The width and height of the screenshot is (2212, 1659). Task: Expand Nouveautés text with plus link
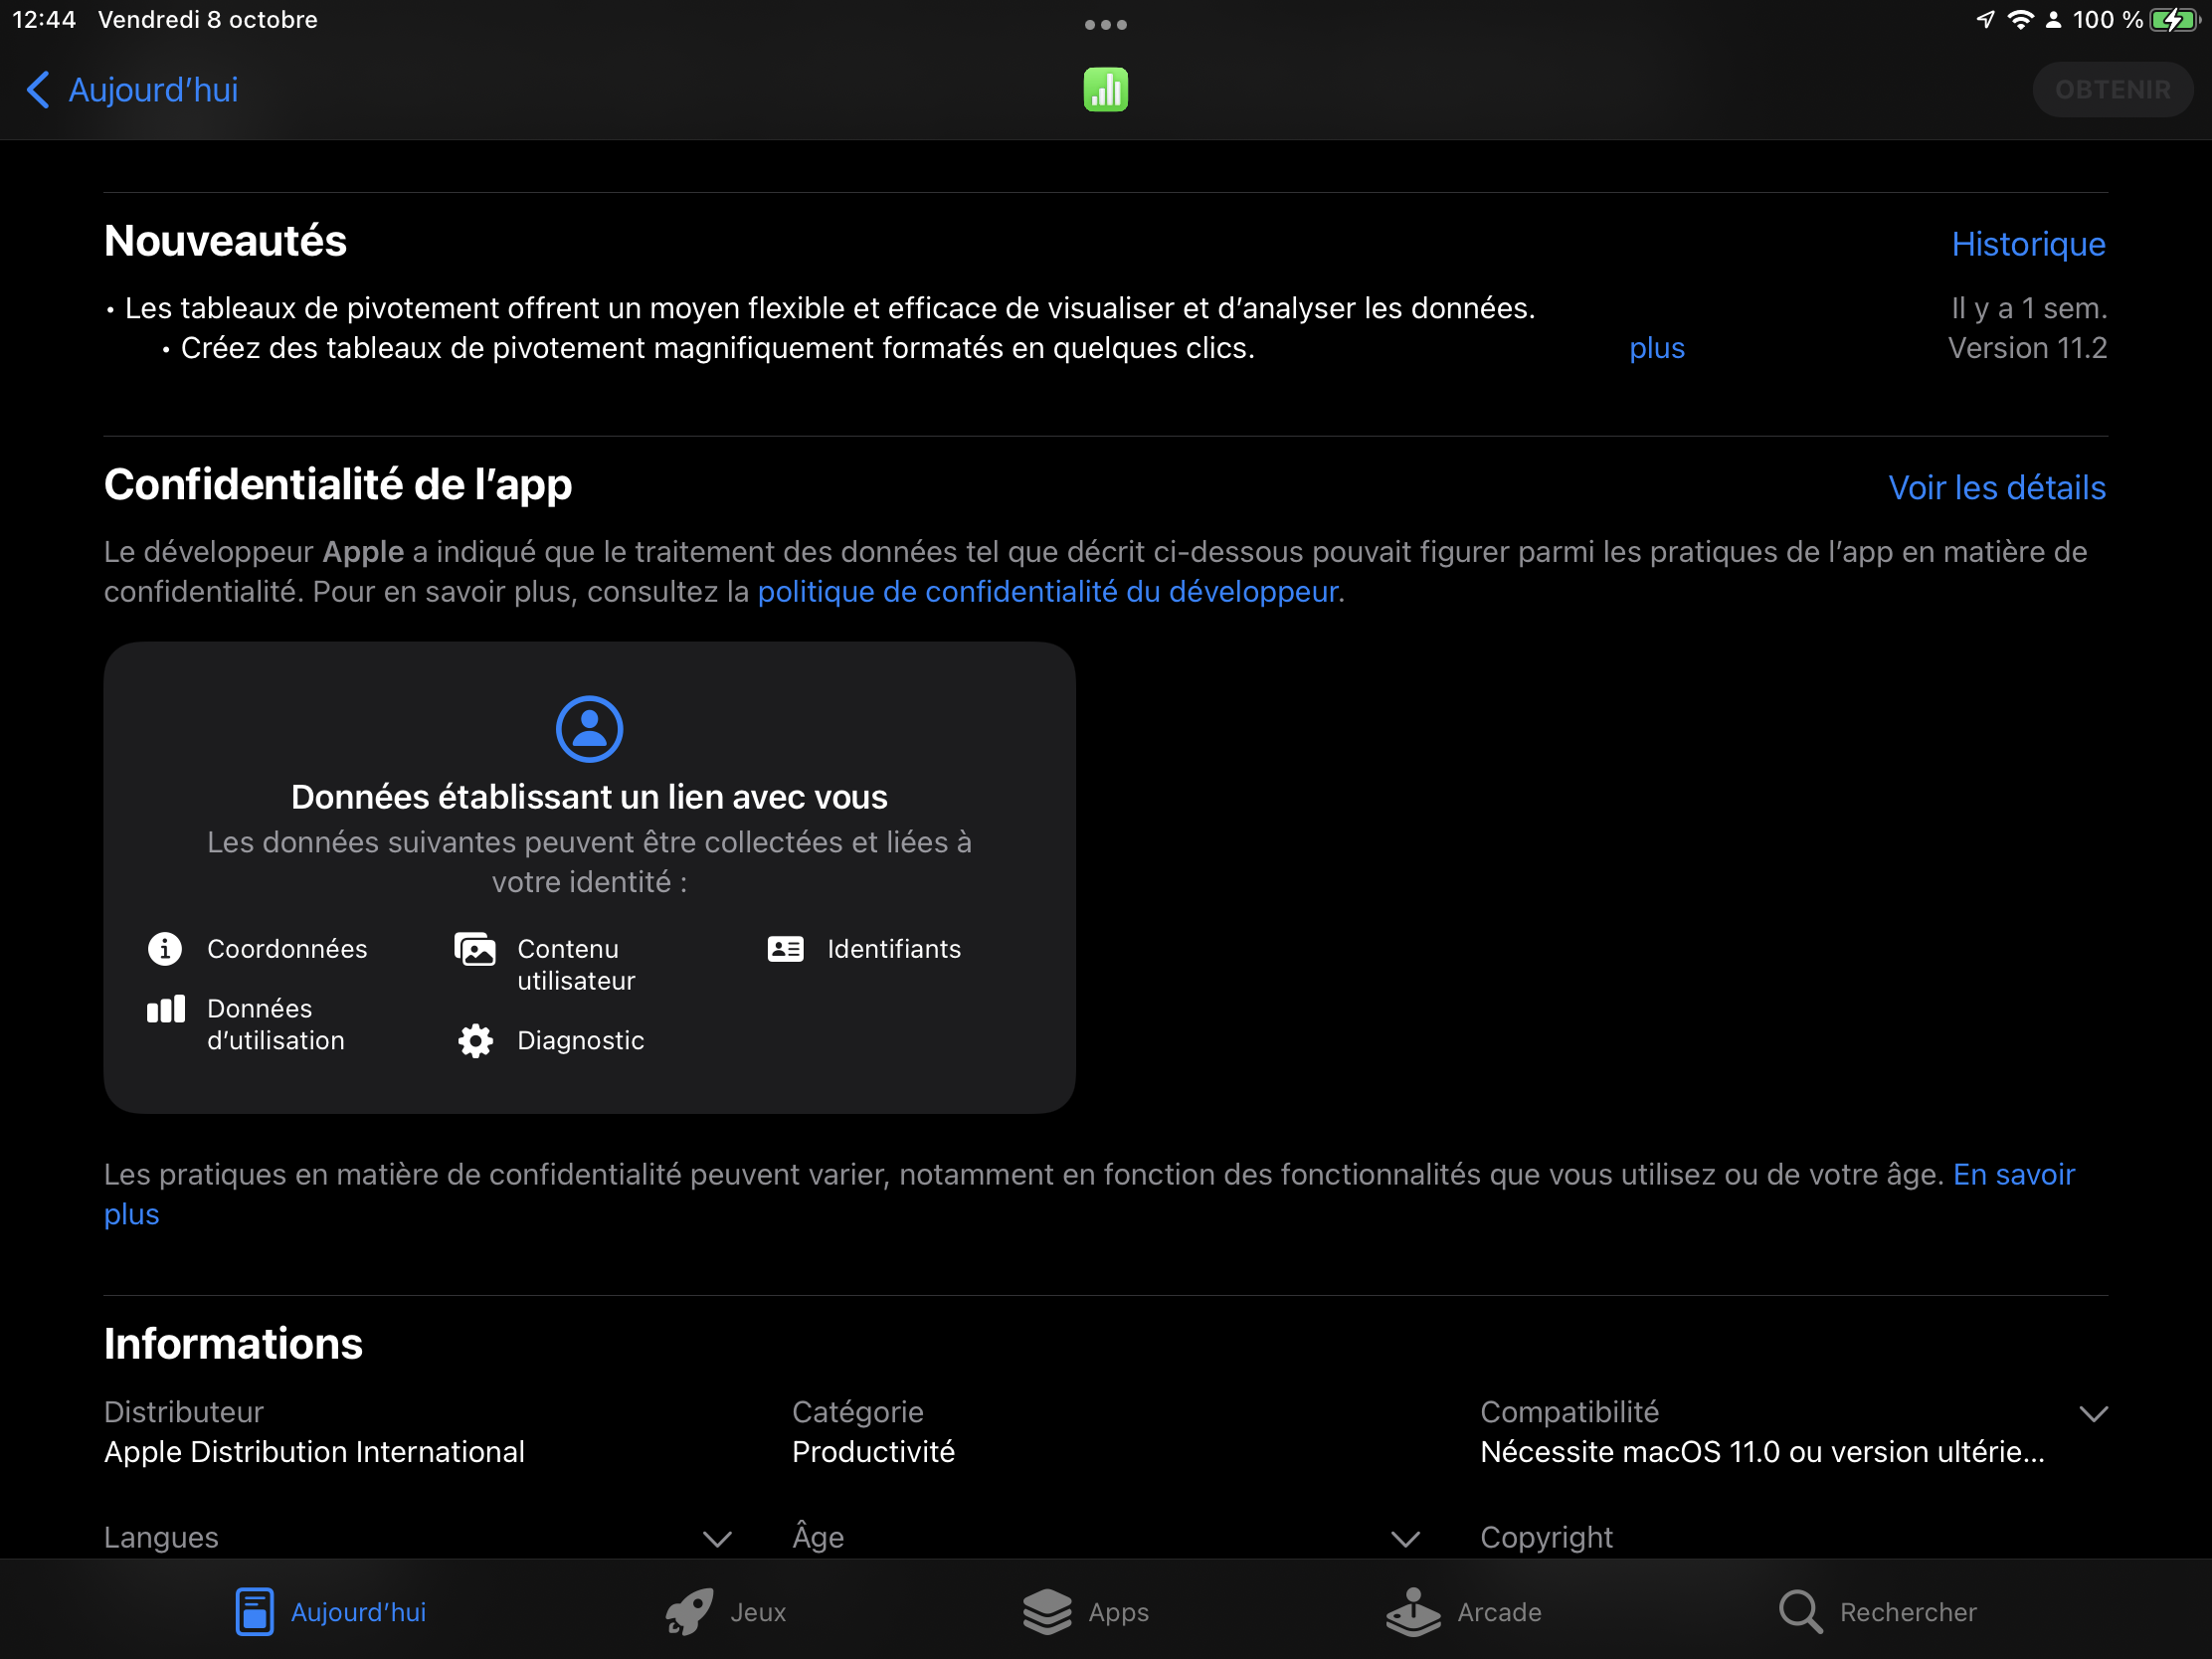pos(1656,348)
